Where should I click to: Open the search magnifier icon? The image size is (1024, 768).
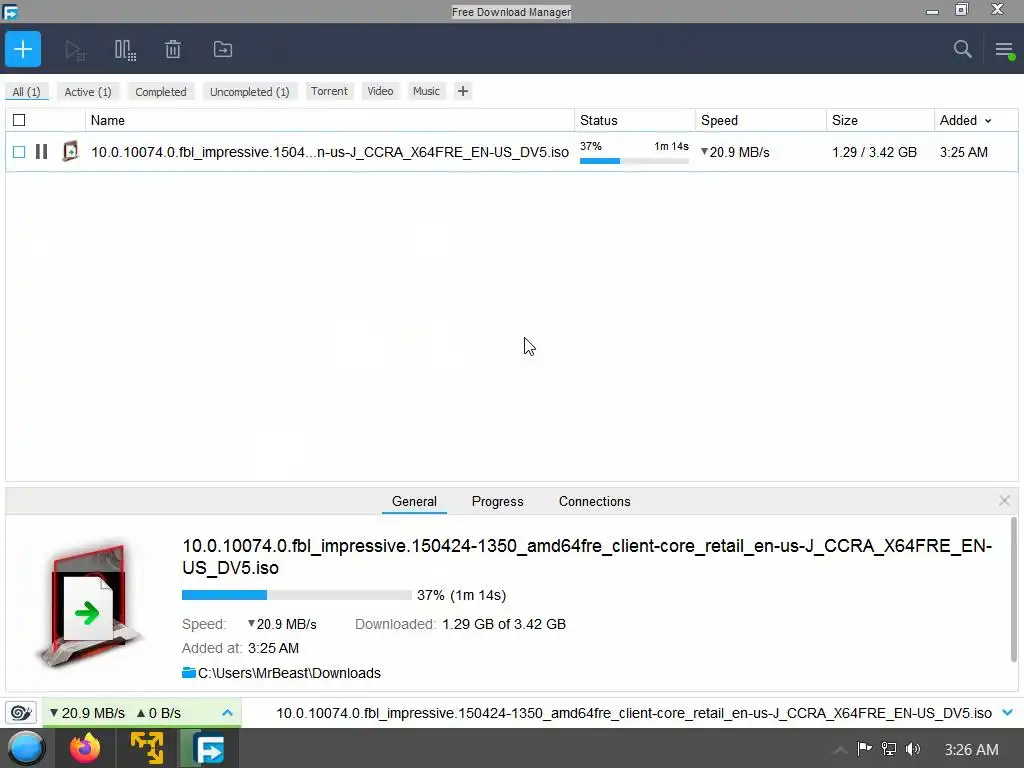[x=962, y=49]
